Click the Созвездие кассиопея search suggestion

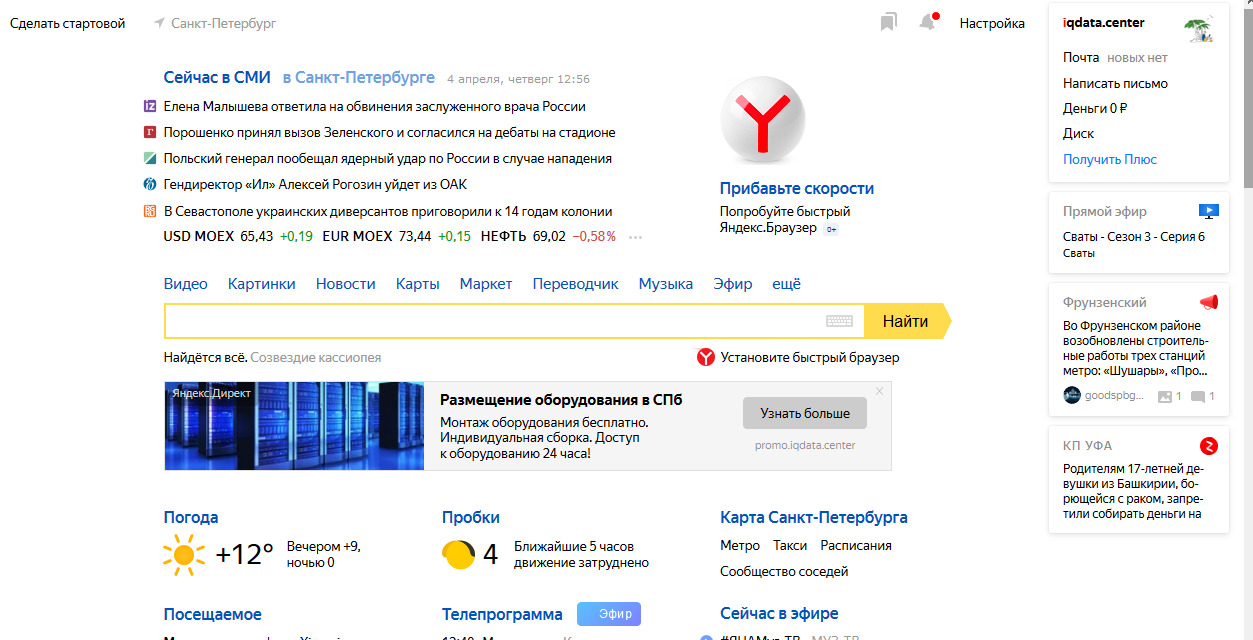click(316, 357)
